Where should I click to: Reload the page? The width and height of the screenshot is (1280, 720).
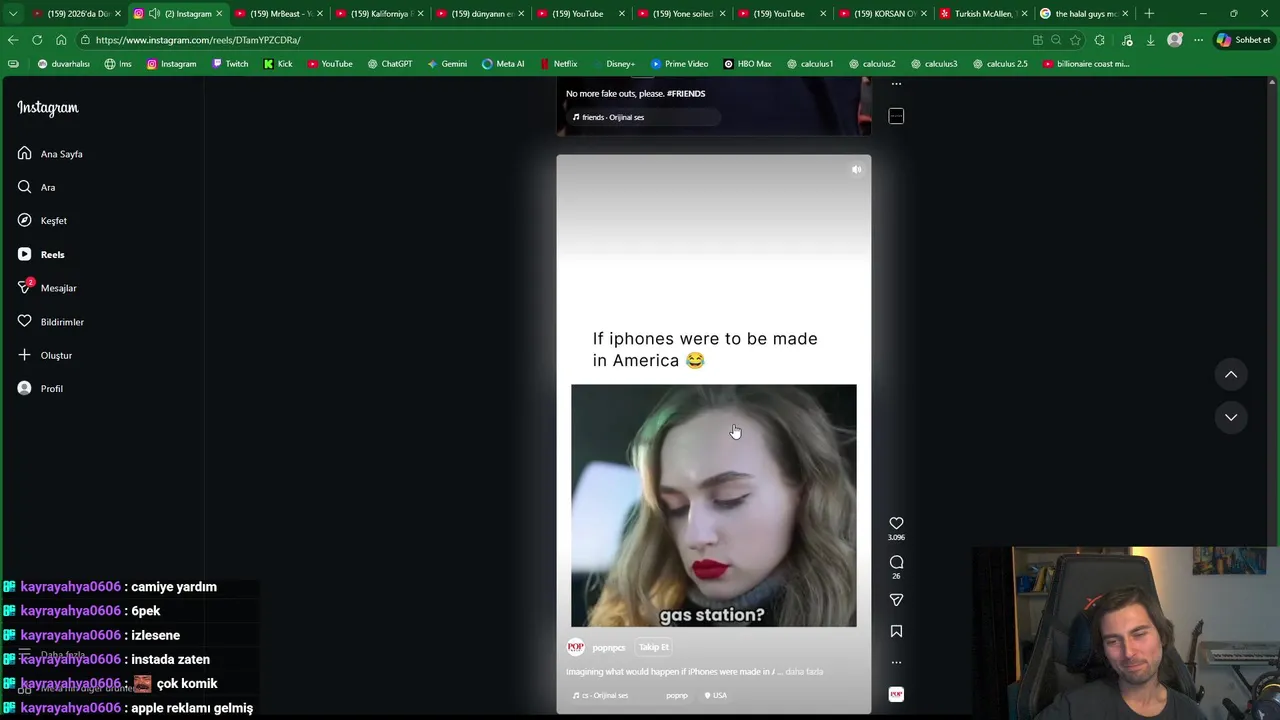click(x=37, y=40)
